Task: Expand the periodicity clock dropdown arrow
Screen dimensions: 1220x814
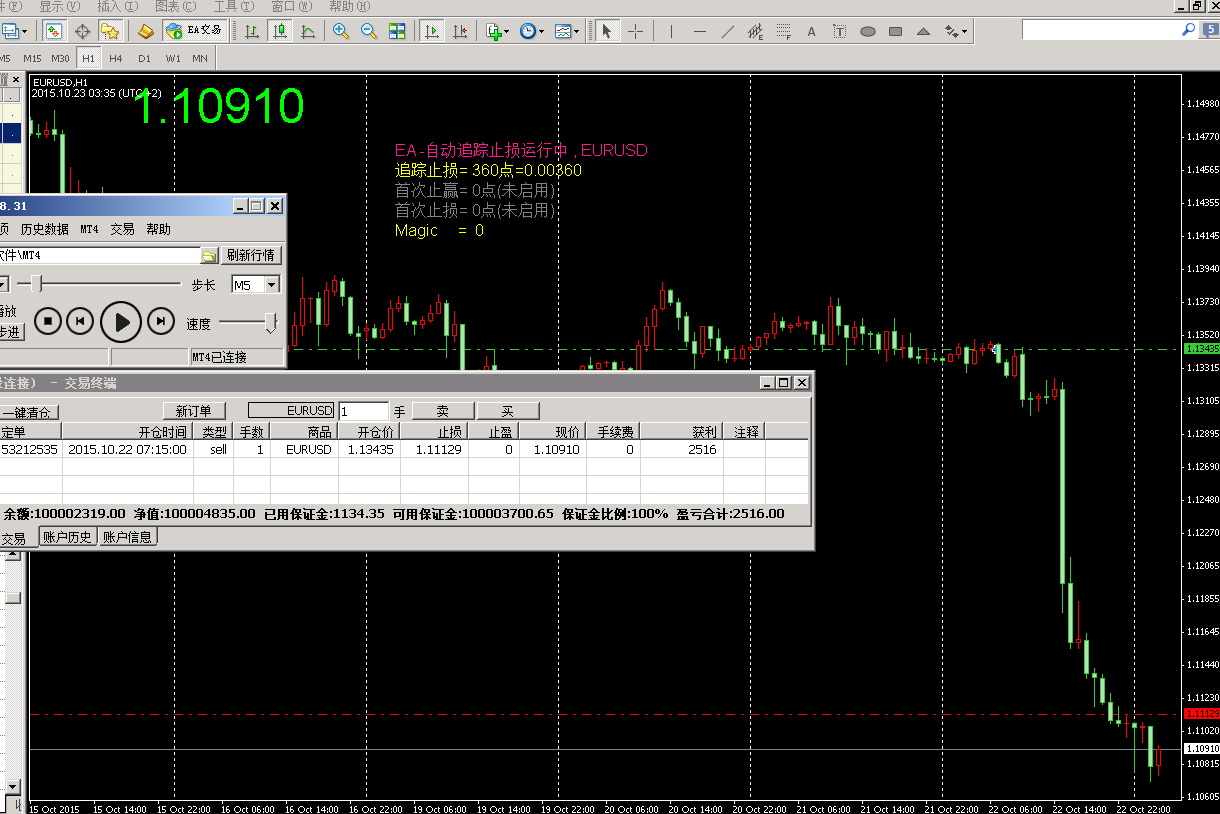Action: 542,31
